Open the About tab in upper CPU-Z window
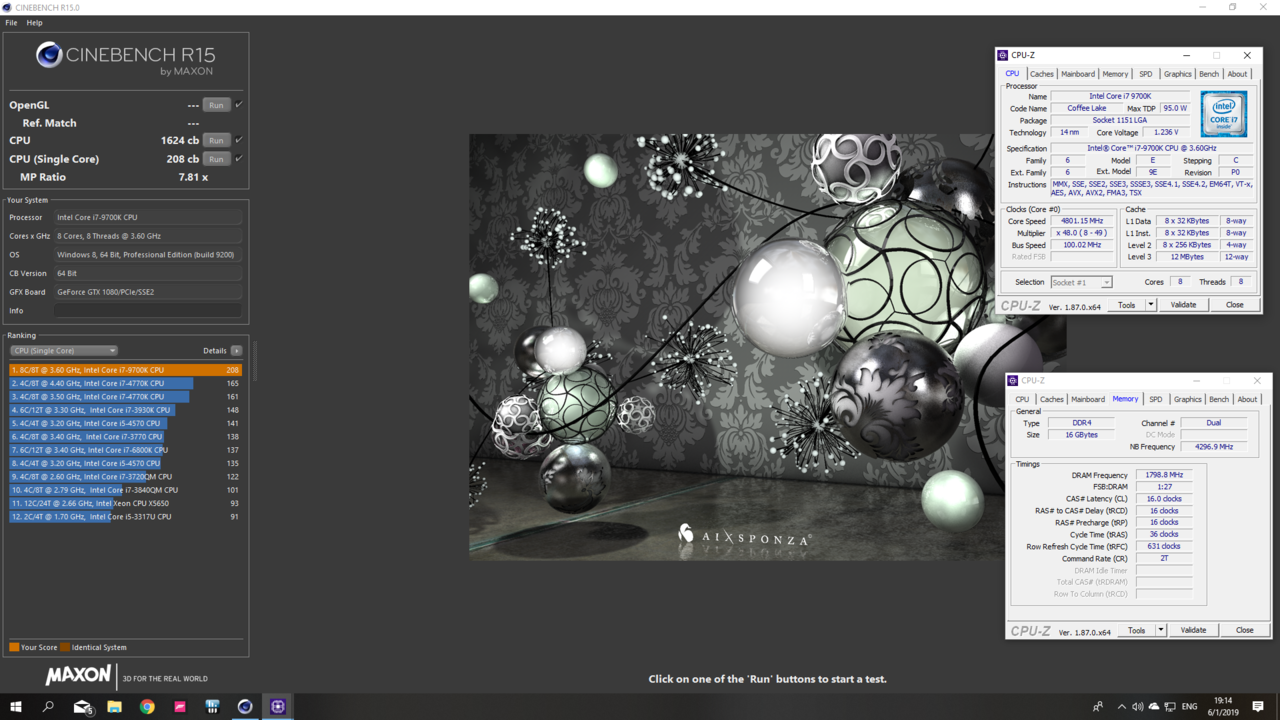 coord(1237,74)
